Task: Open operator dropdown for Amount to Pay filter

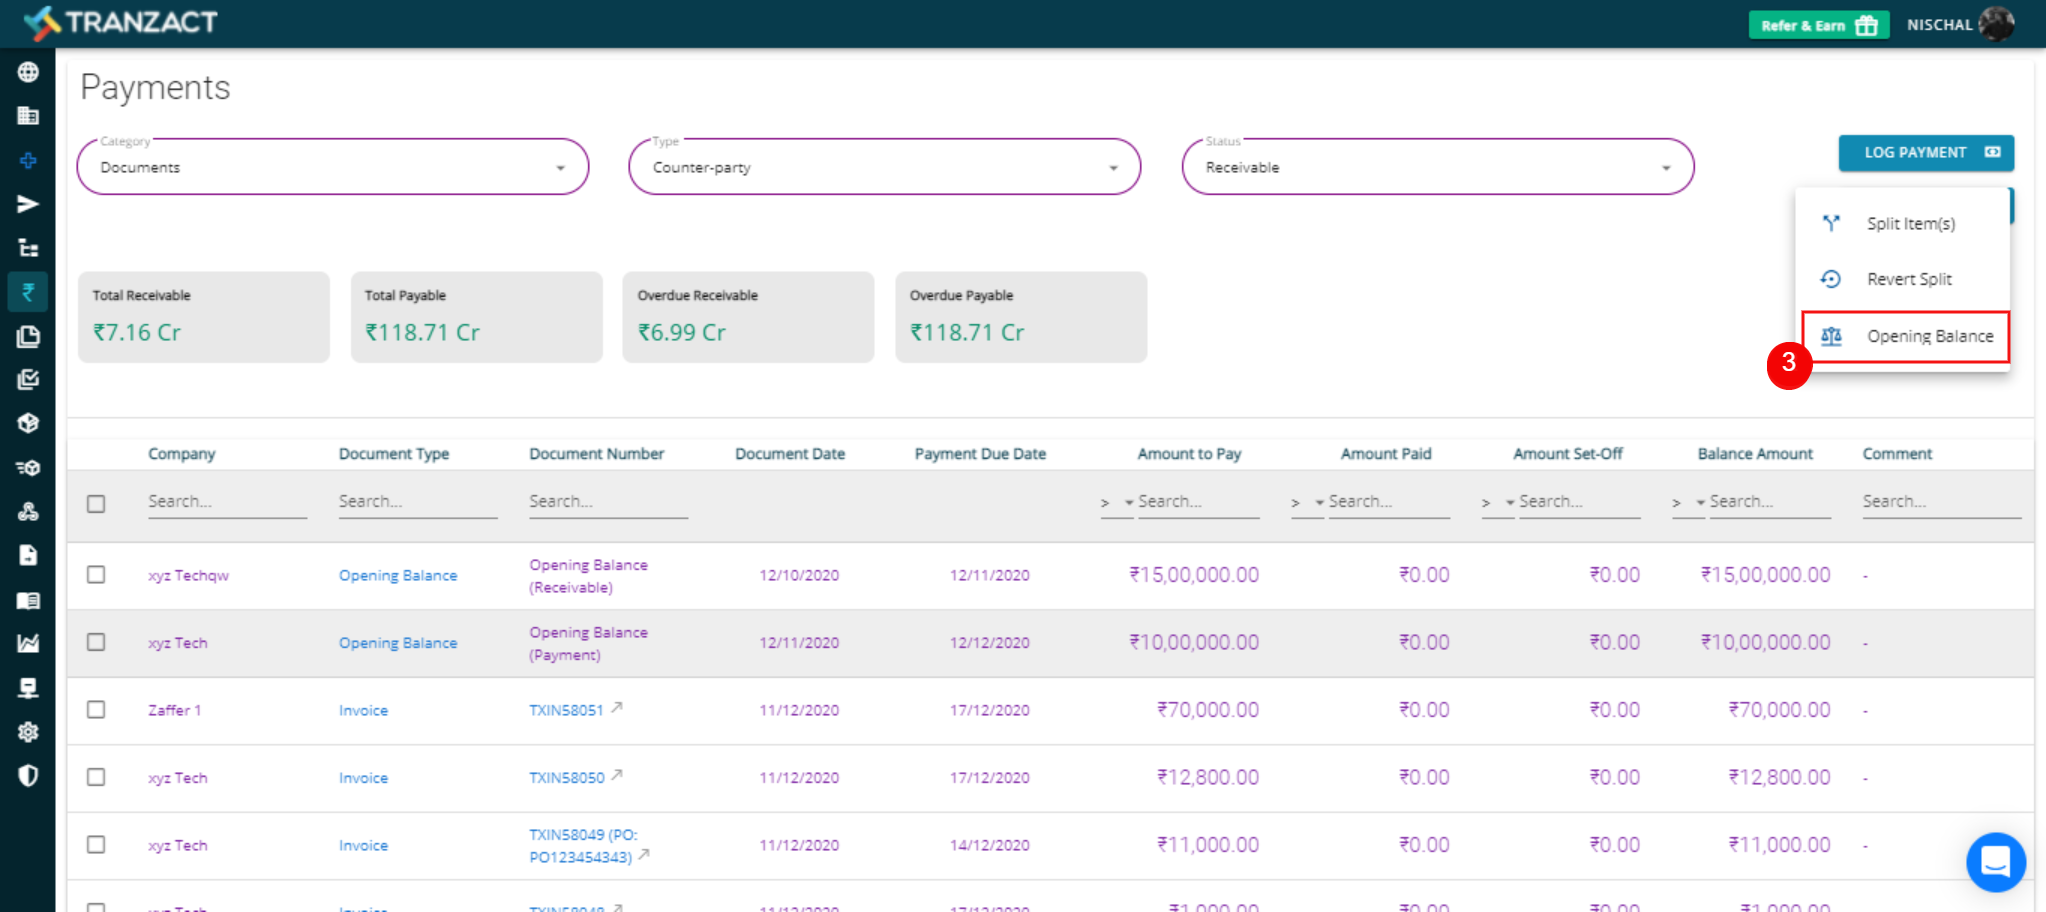Action: pos(1116,502)
